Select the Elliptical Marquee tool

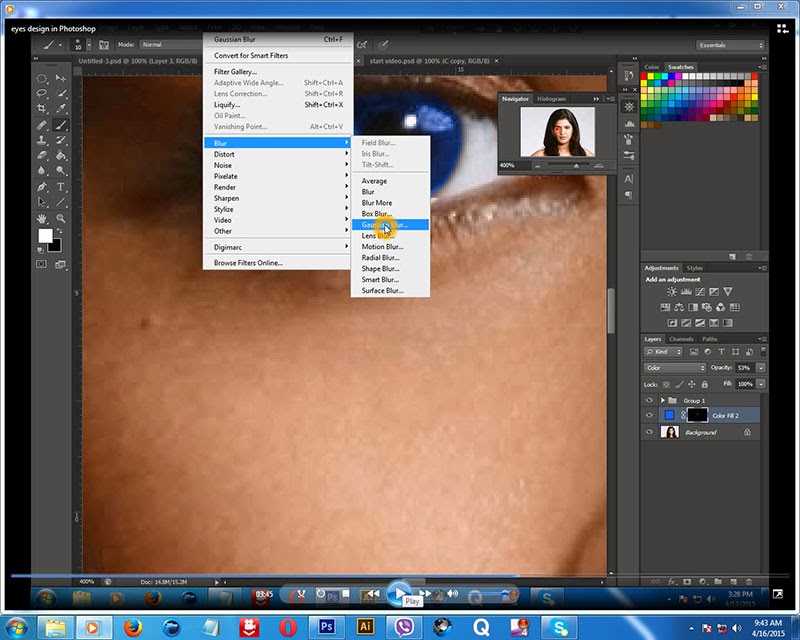[x=42, y=78]
